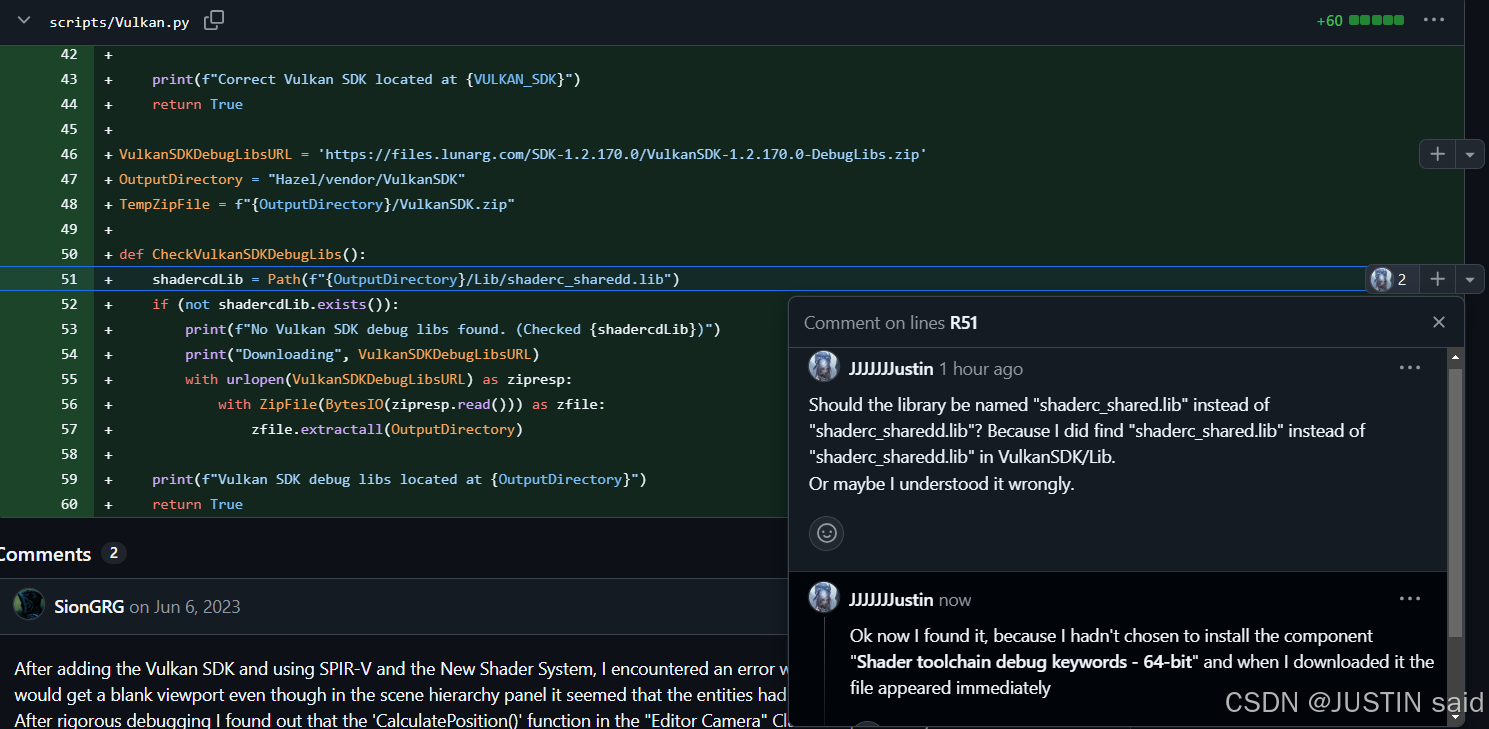Select line number 50 in the diff
This screenshot has height=729, width=1489.
click(x=68, y=254)
